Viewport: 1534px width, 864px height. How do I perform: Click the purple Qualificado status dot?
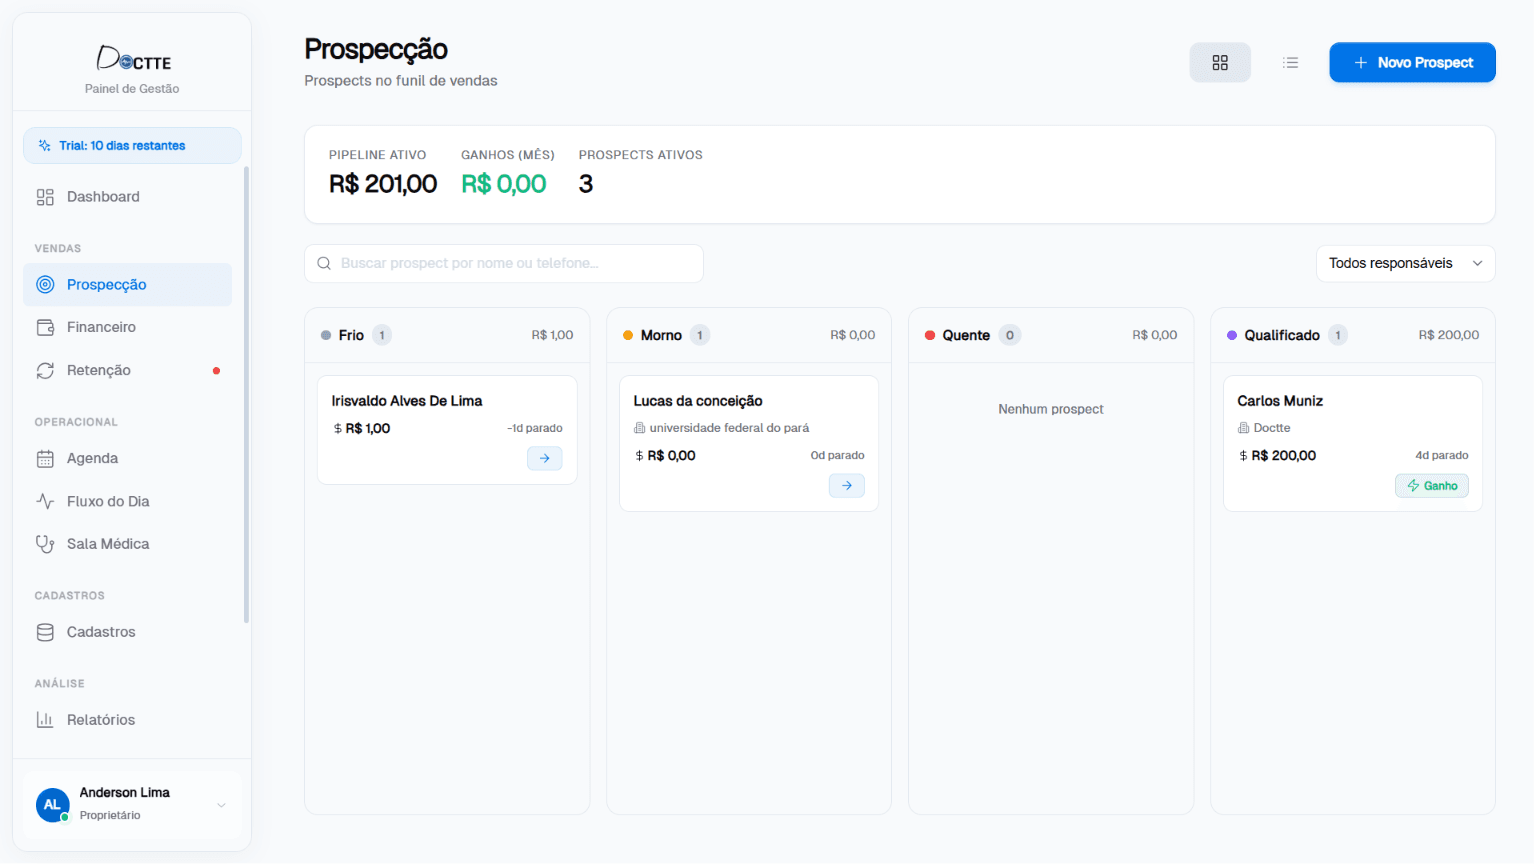point(1232,336)
